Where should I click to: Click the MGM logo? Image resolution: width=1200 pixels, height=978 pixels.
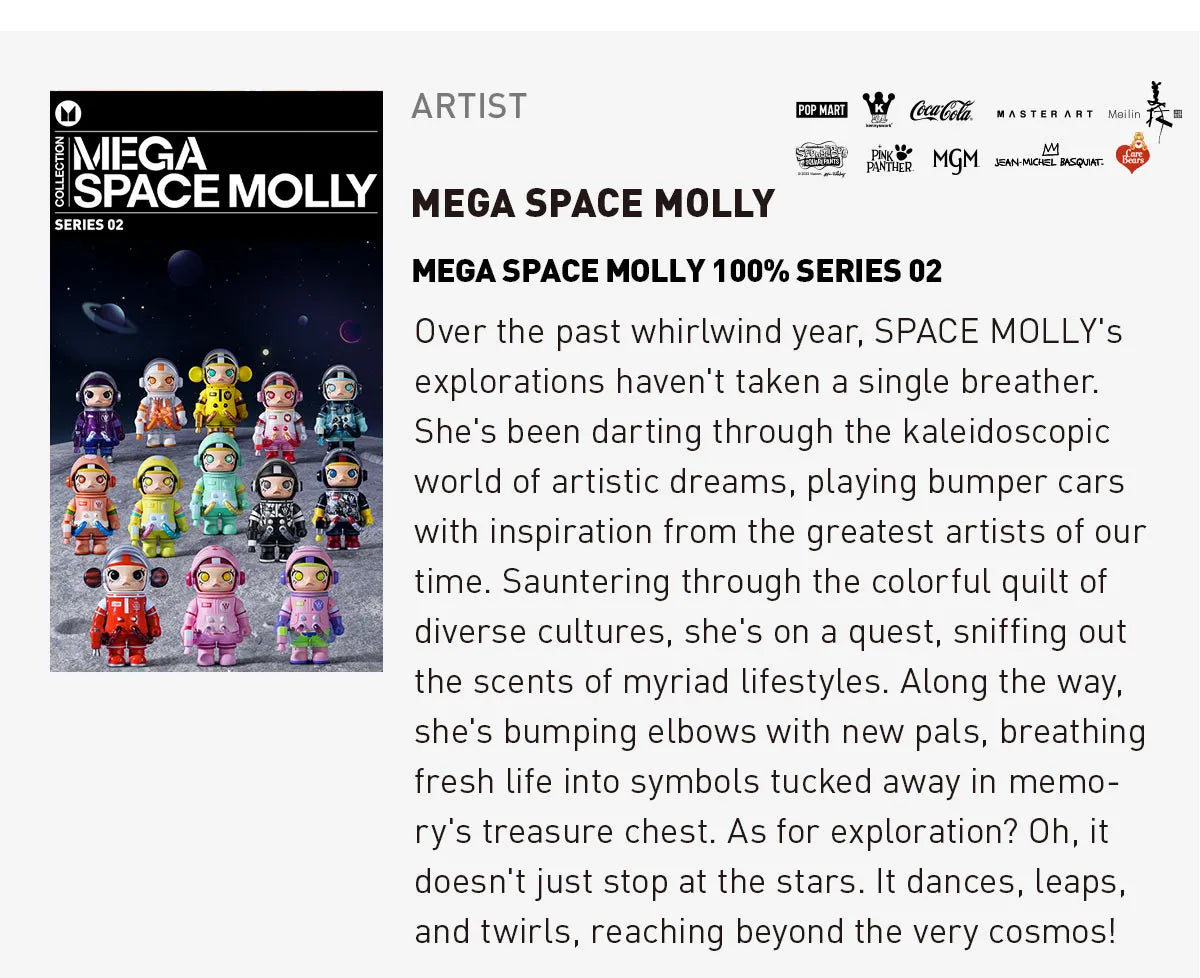click(x=955, y=160)
